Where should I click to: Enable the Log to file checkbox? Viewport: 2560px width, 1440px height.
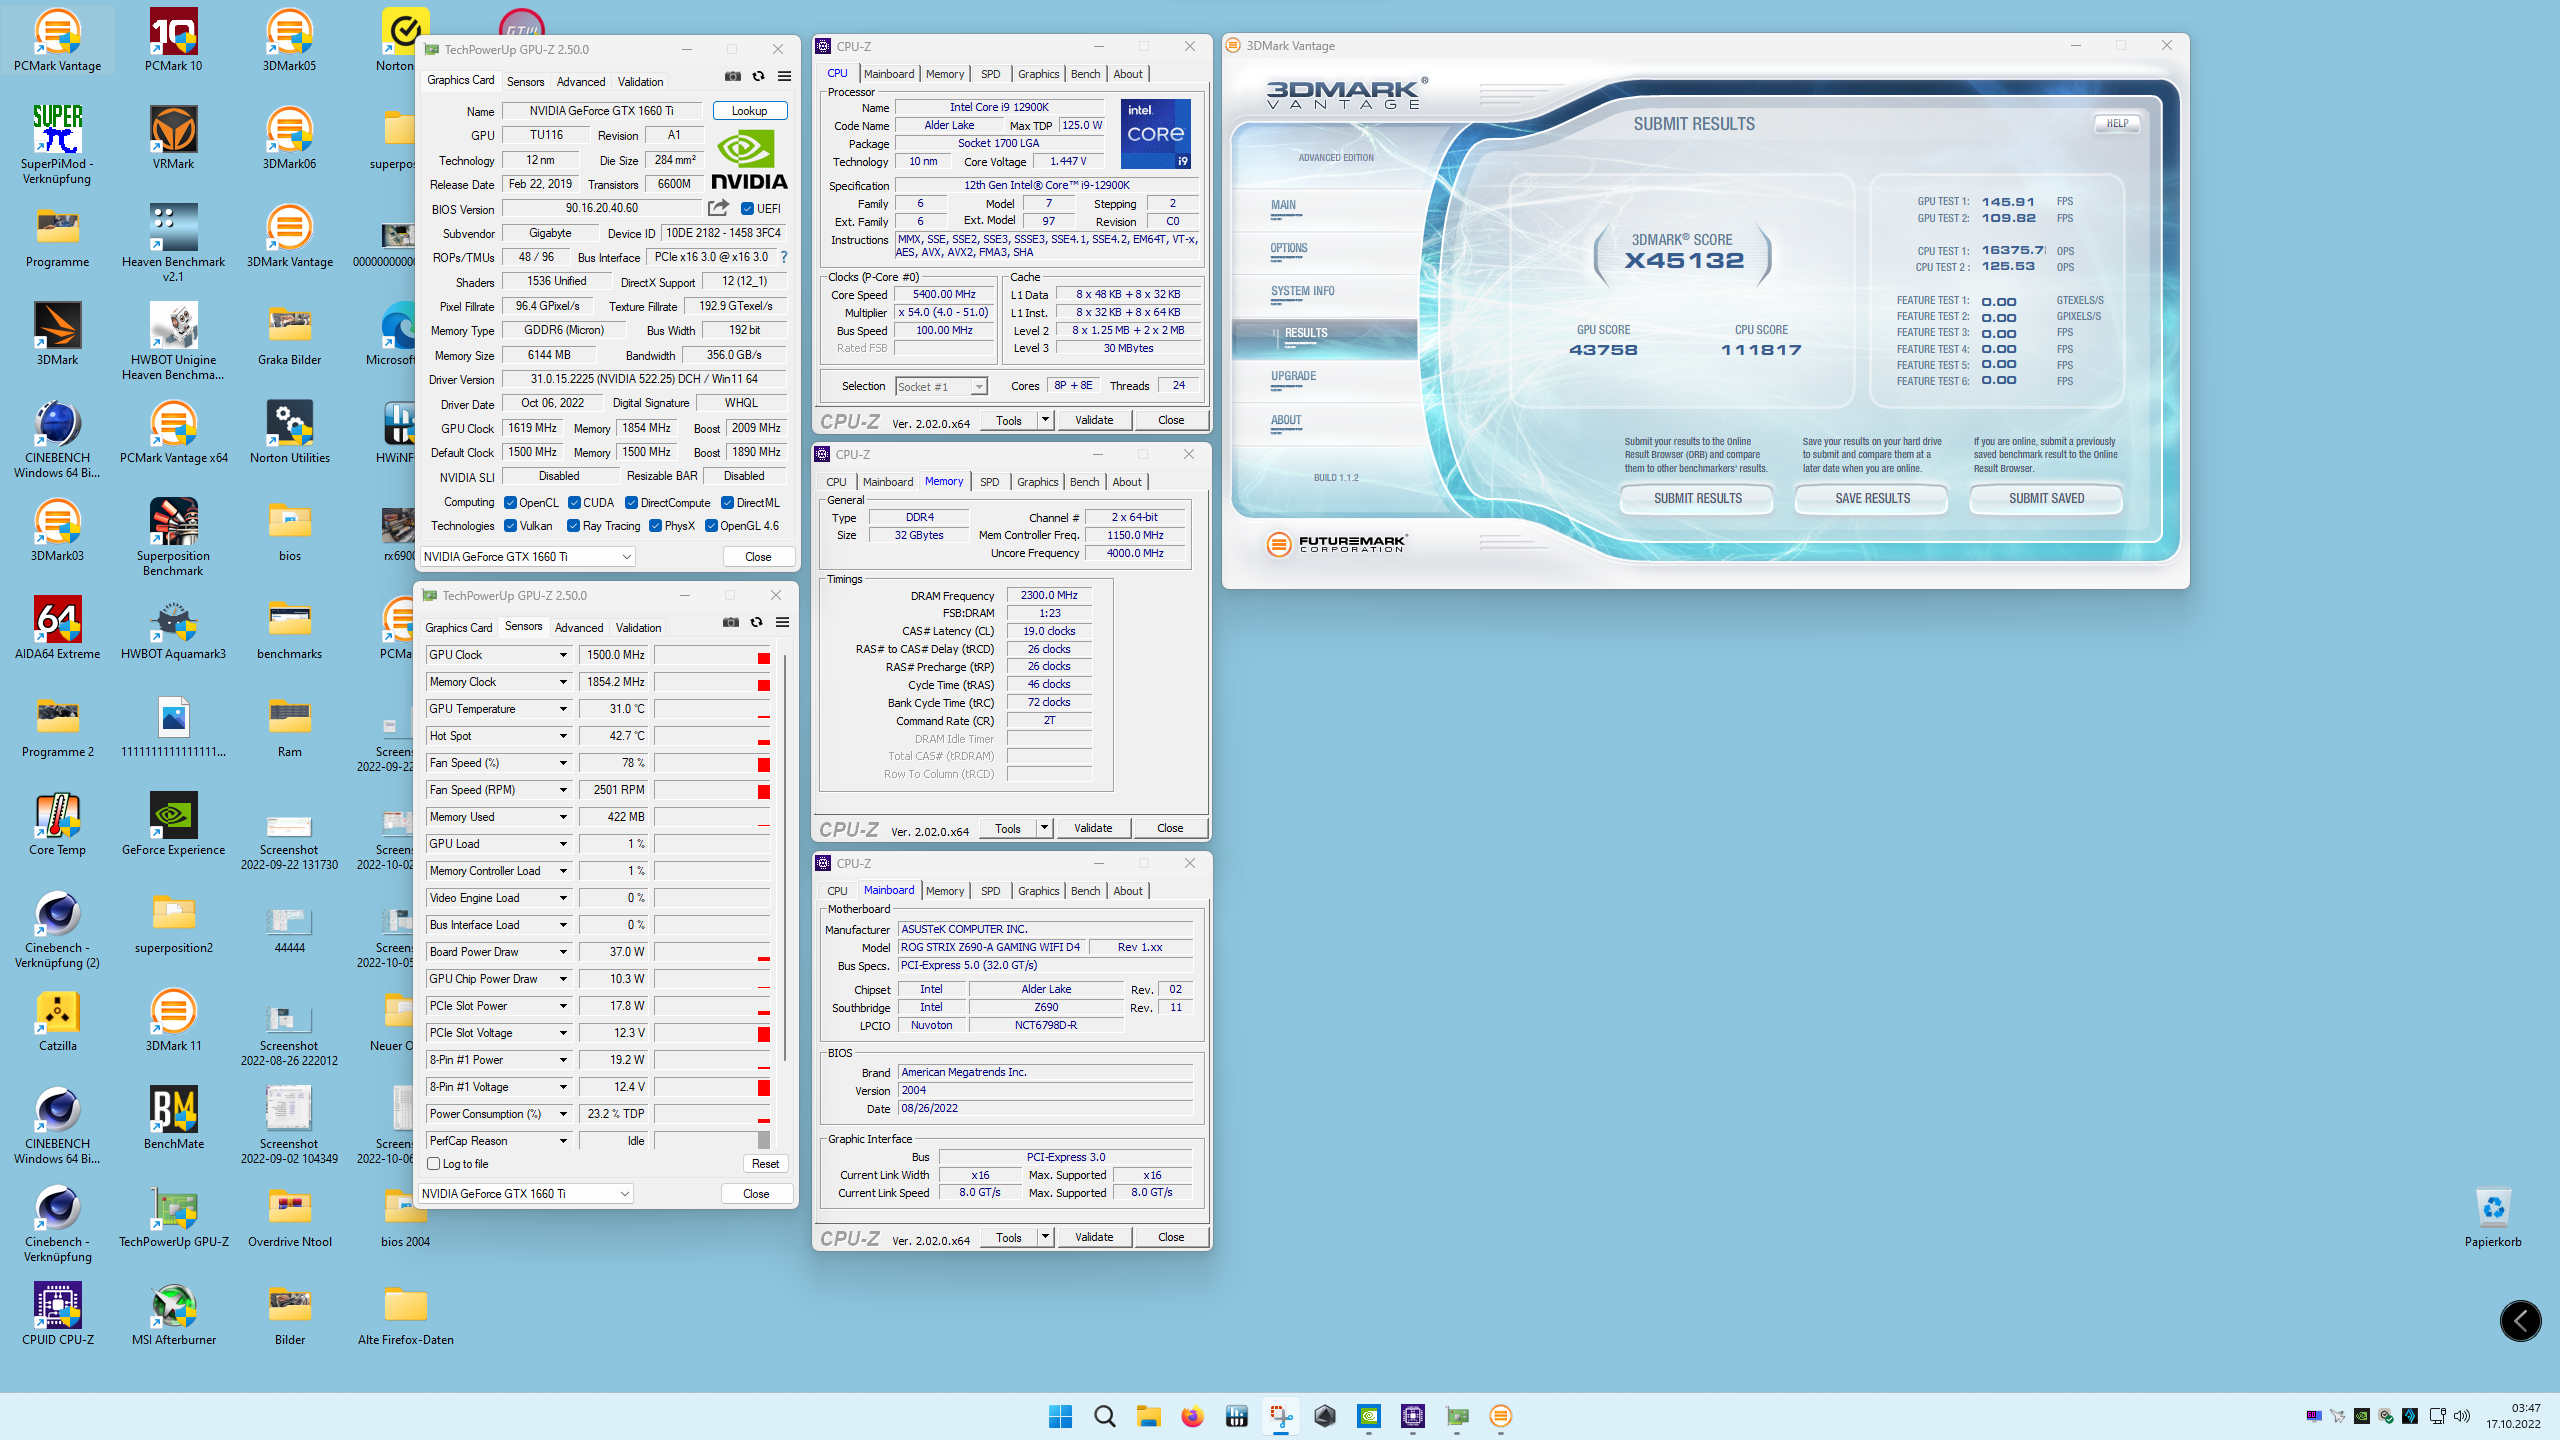tap(434, 1164)
